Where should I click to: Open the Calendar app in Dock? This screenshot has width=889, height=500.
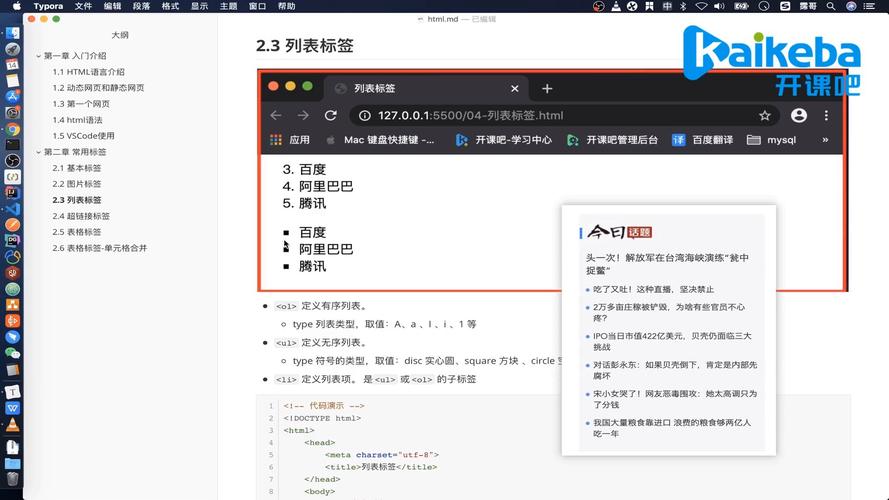(x=12, y=65)
